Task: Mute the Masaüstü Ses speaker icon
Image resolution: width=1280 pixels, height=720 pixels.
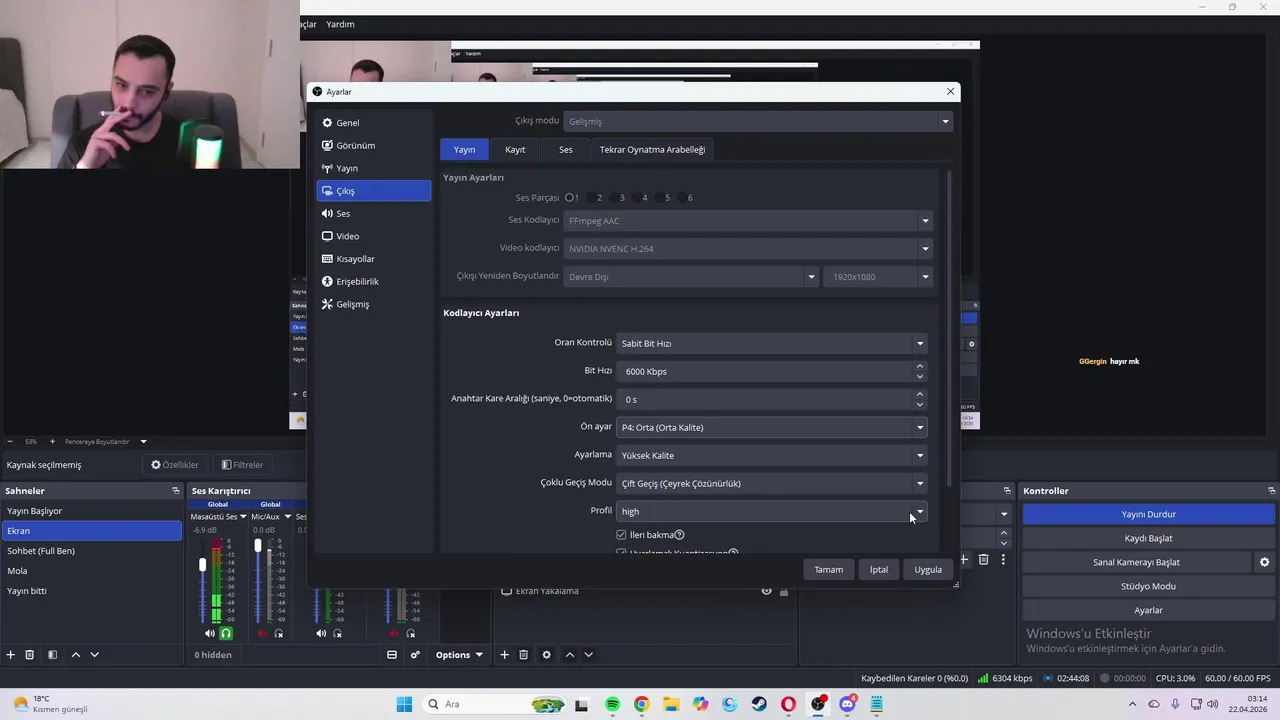Action: pyautogui.click(x=210, y=633)
